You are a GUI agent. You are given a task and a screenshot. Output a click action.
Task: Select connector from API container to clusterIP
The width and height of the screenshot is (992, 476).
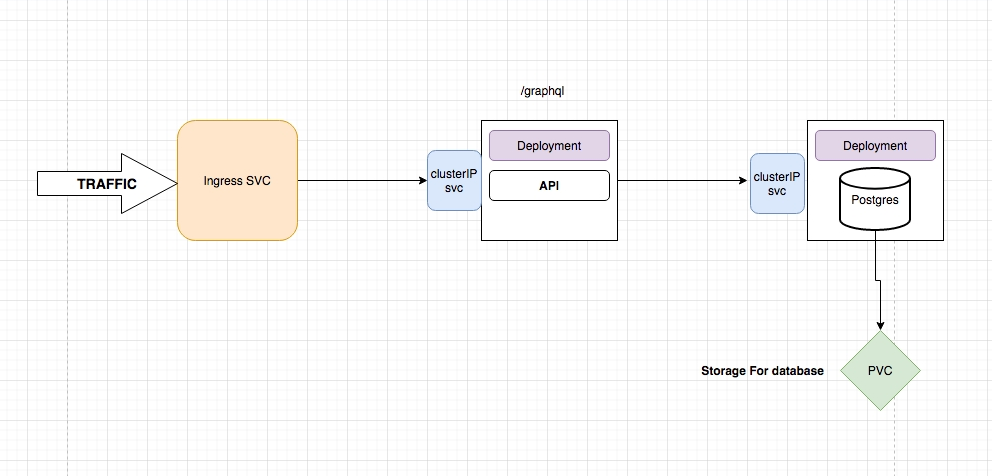[683, 180]
